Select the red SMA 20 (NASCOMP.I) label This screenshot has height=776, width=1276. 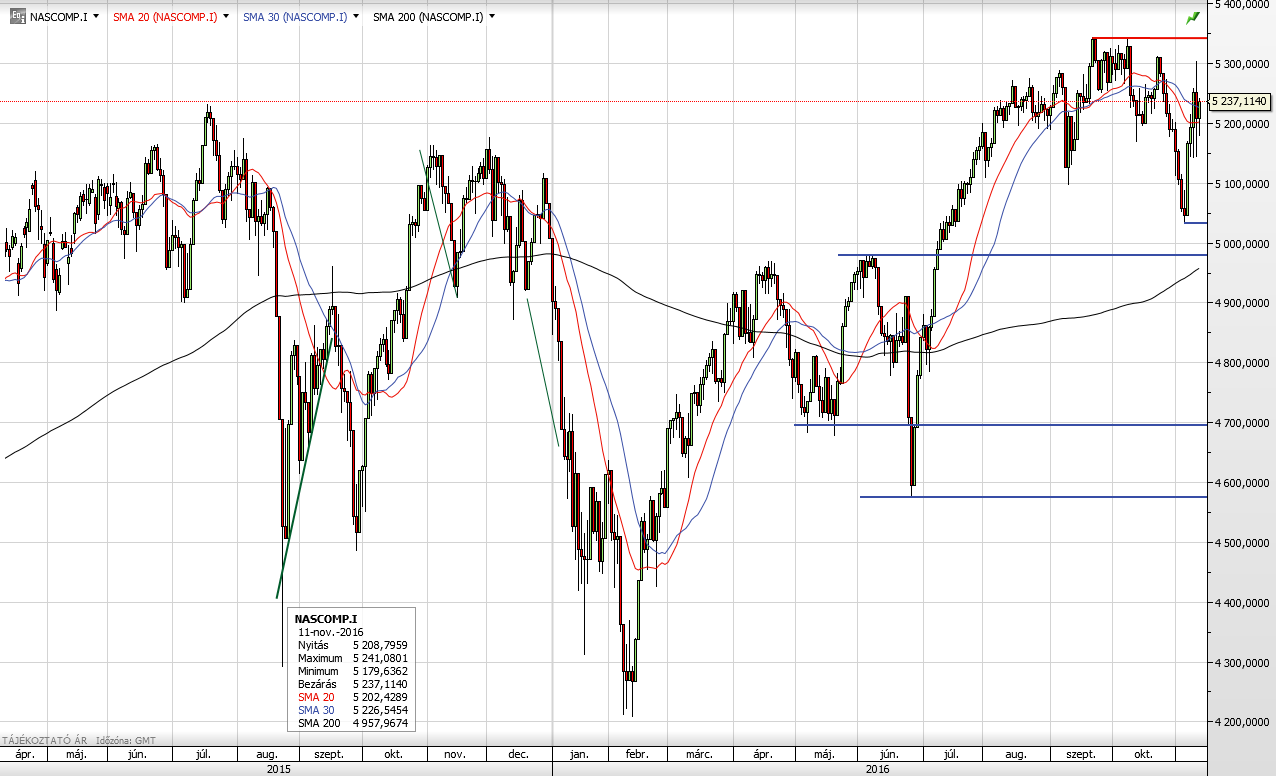click(x=165, y=17)
